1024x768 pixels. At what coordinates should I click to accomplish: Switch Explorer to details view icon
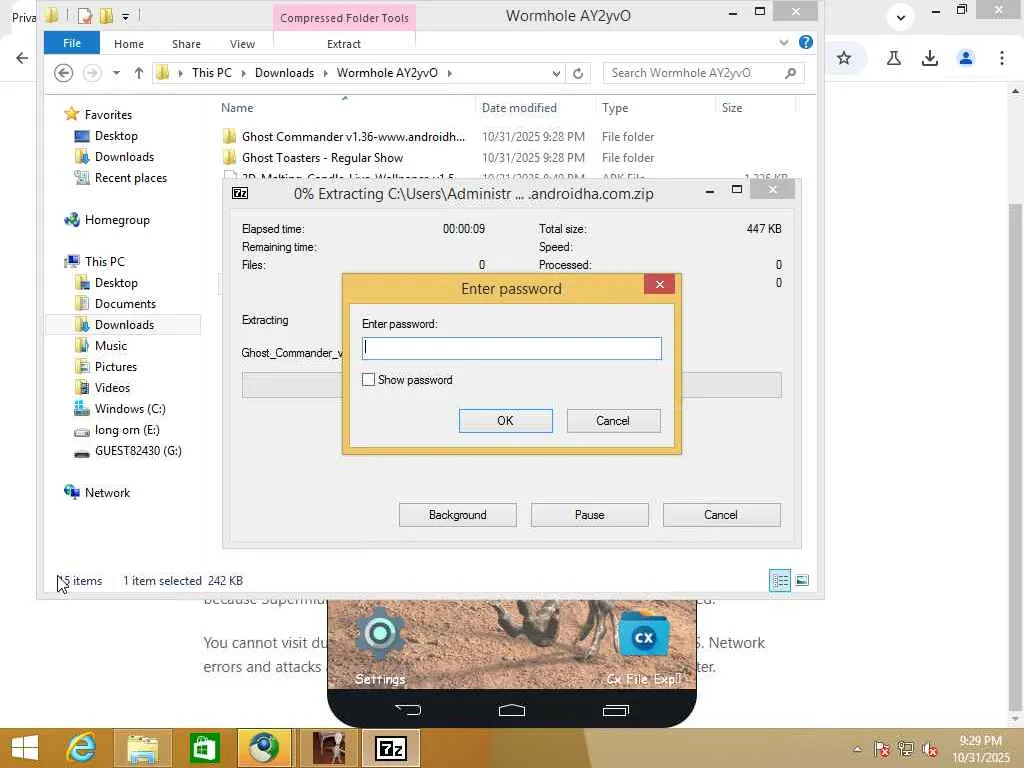click(x=780, y=581)
